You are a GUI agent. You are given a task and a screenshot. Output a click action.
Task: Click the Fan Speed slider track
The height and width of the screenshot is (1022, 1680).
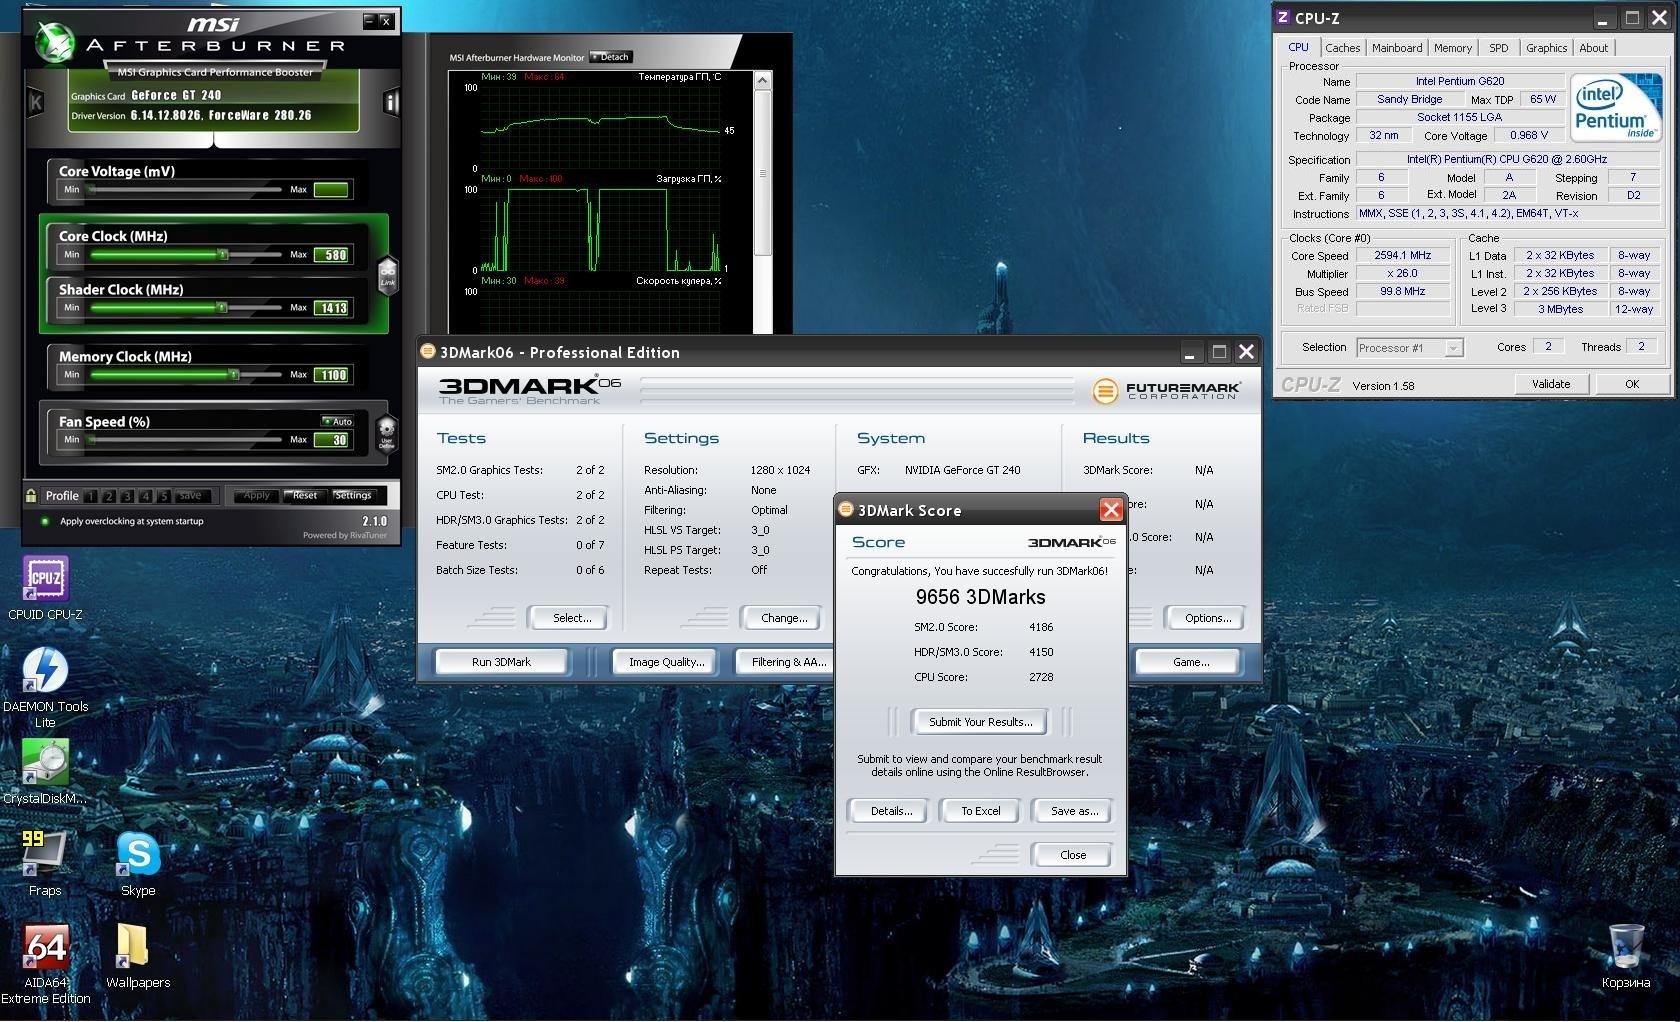185,439
